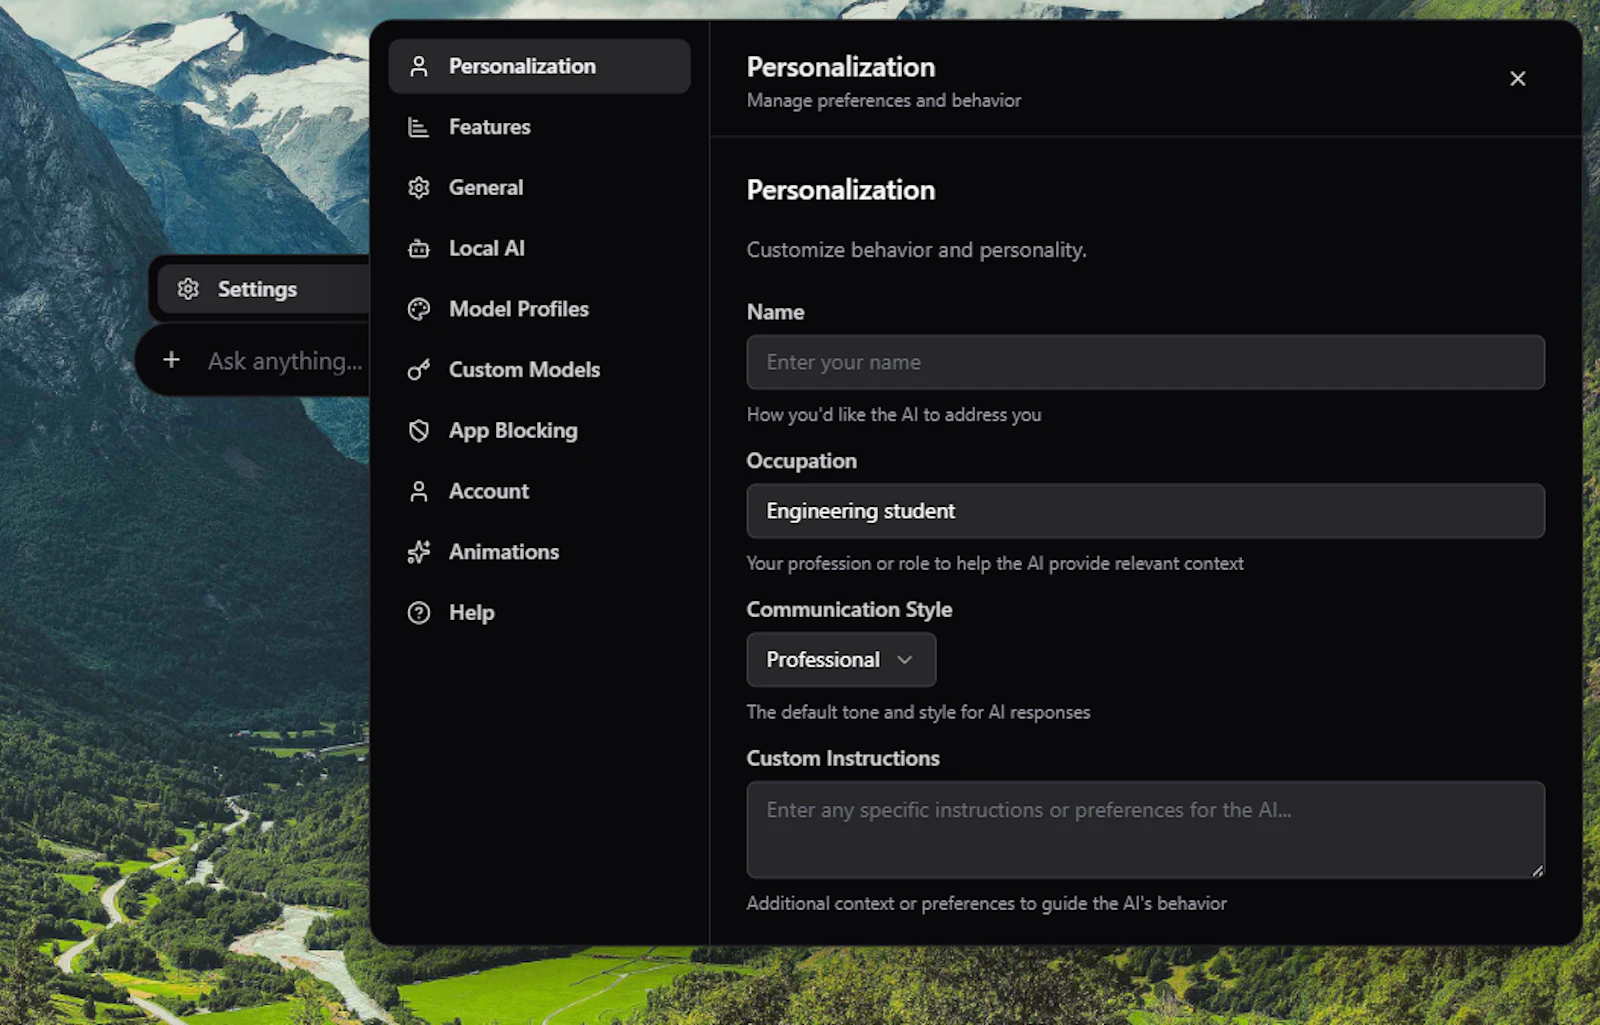Close the Personalization panel
The image size is (1600, 1025).
1517,79
